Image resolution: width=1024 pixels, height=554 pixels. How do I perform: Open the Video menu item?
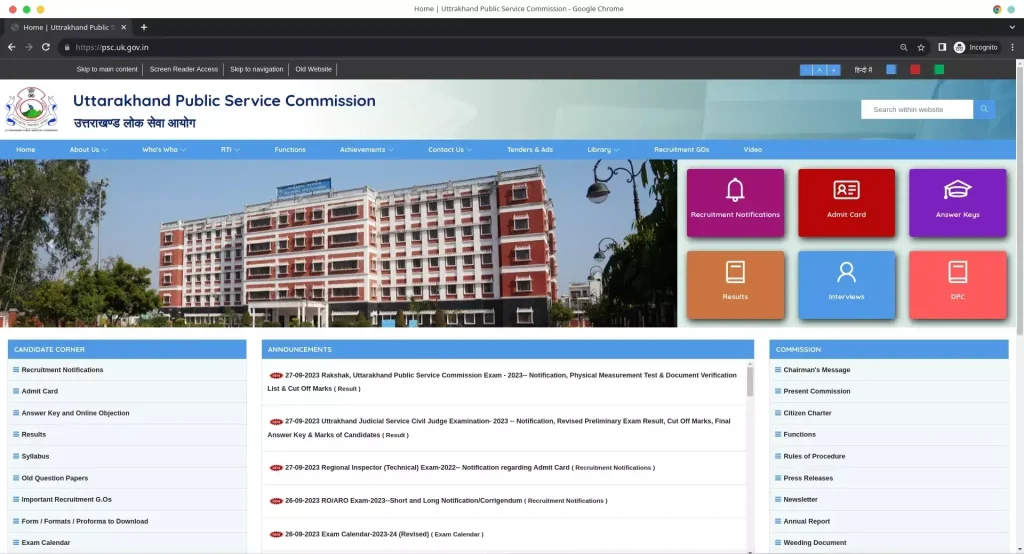click(x=752, y=150)
